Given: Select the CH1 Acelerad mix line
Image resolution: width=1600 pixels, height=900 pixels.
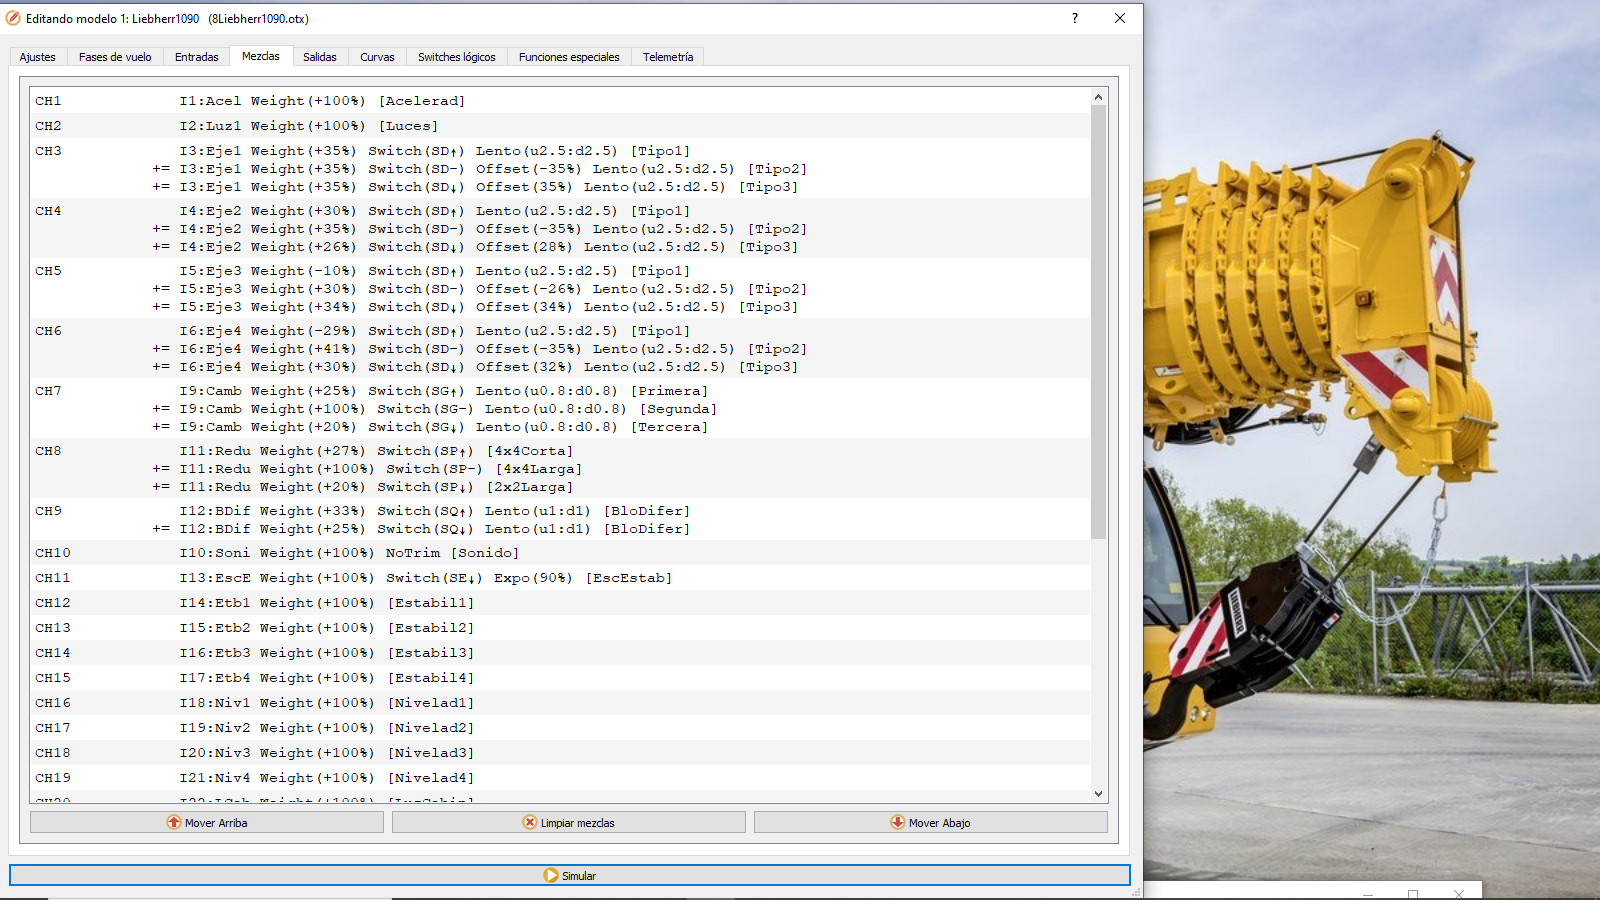Looking at the screenshot, I should pos(322,101).
